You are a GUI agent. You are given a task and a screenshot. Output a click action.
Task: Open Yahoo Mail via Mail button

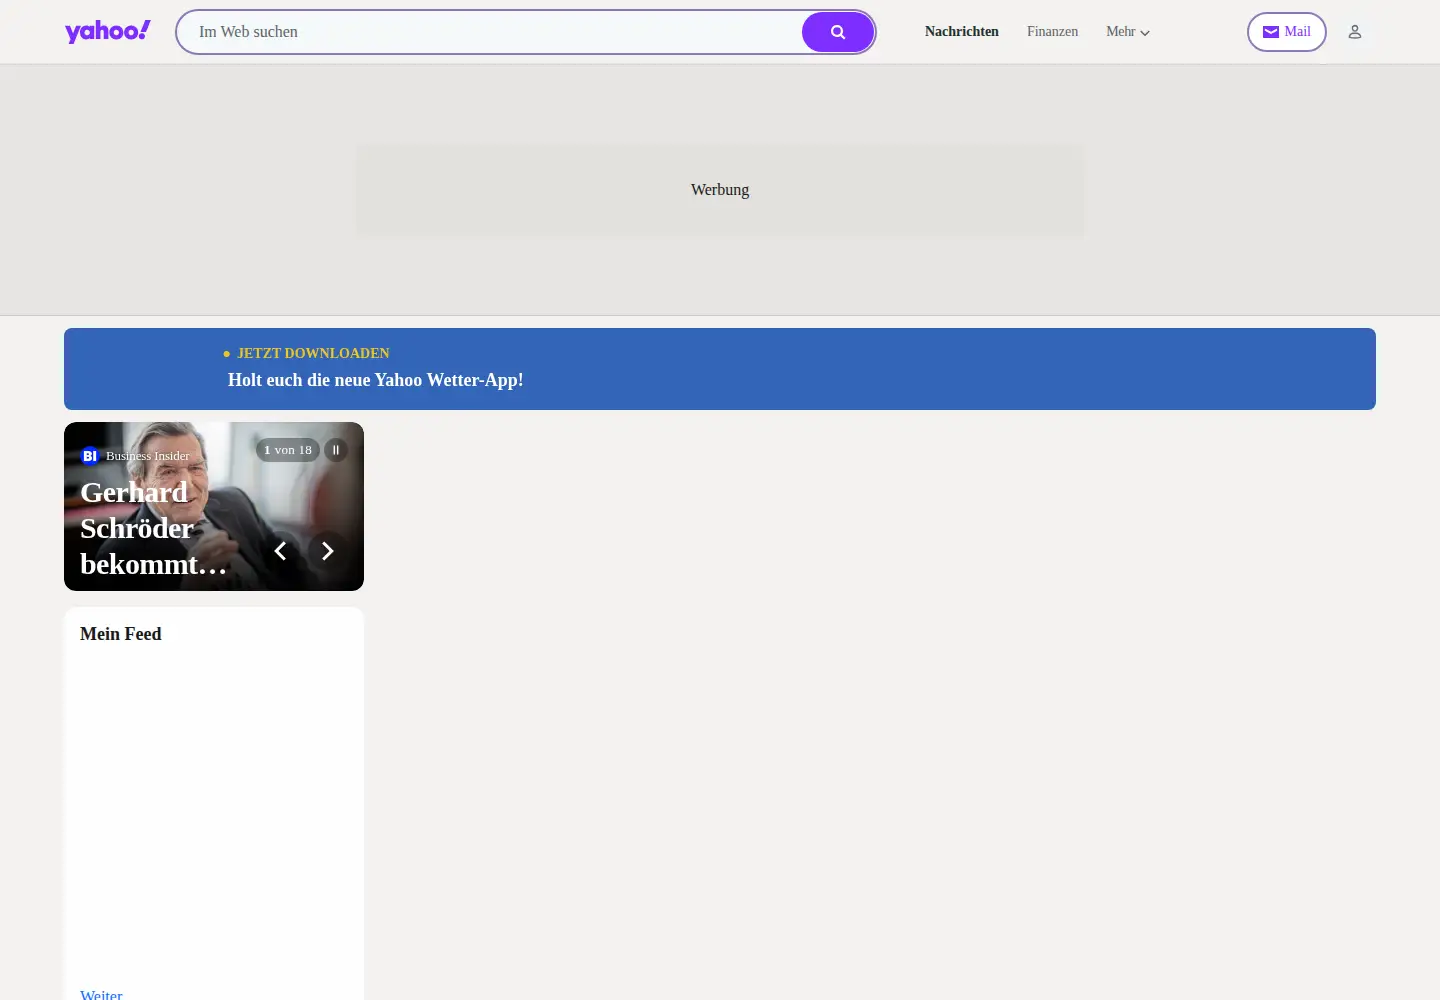tap(1286, 32)
